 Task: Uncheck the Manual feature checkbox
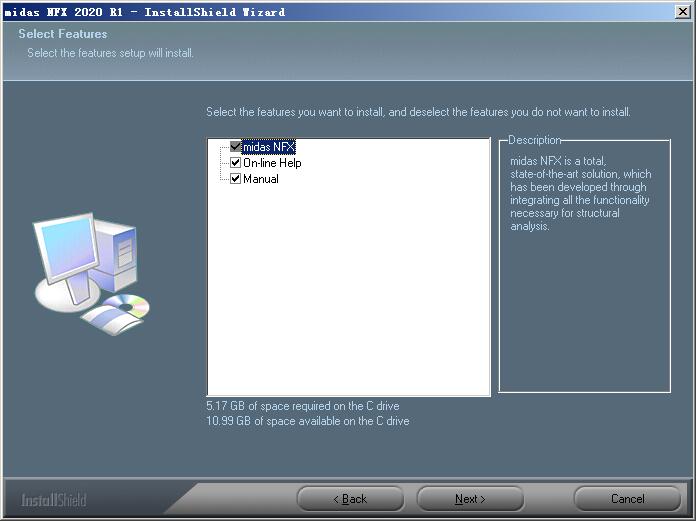pyautogui.click(x=235, y=179)
